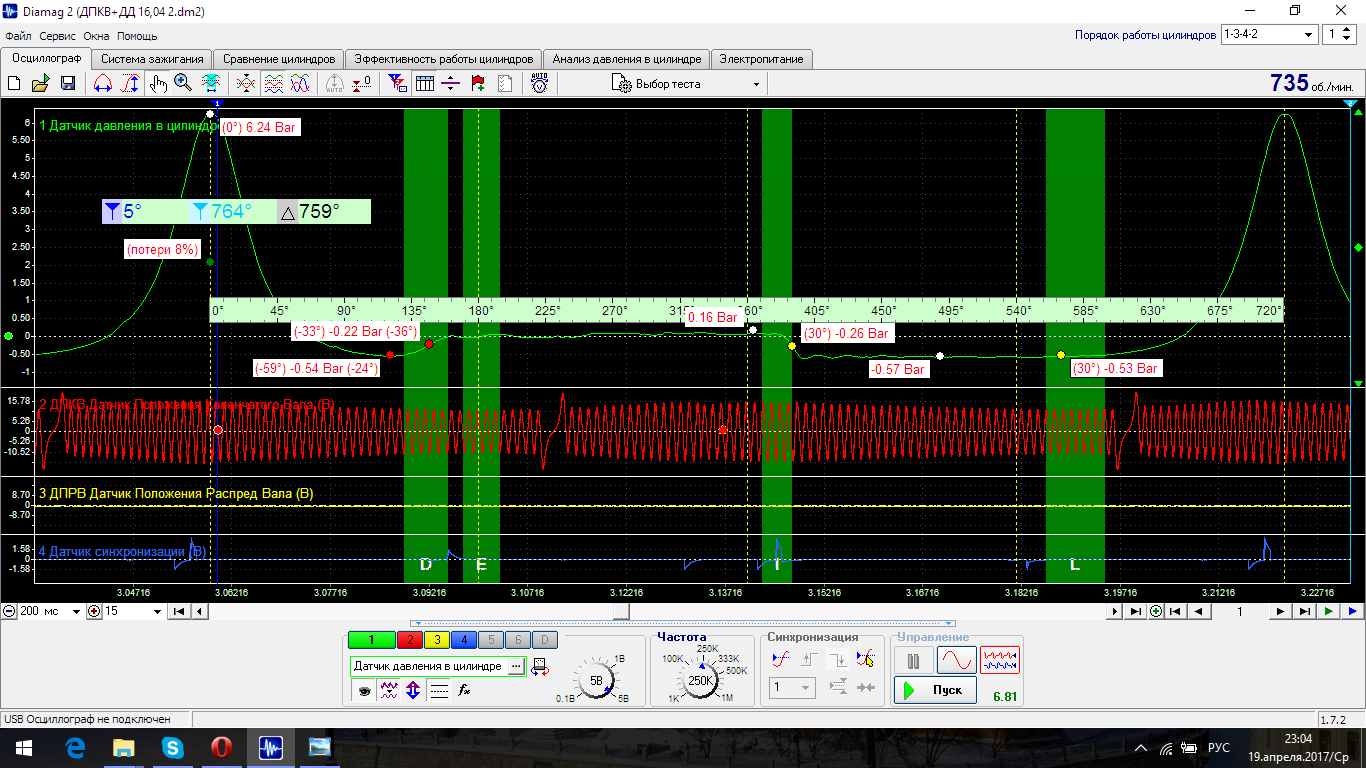Click sync cursor trigger icon
This screenshot has width=1366, height=768.
(865, 659)
